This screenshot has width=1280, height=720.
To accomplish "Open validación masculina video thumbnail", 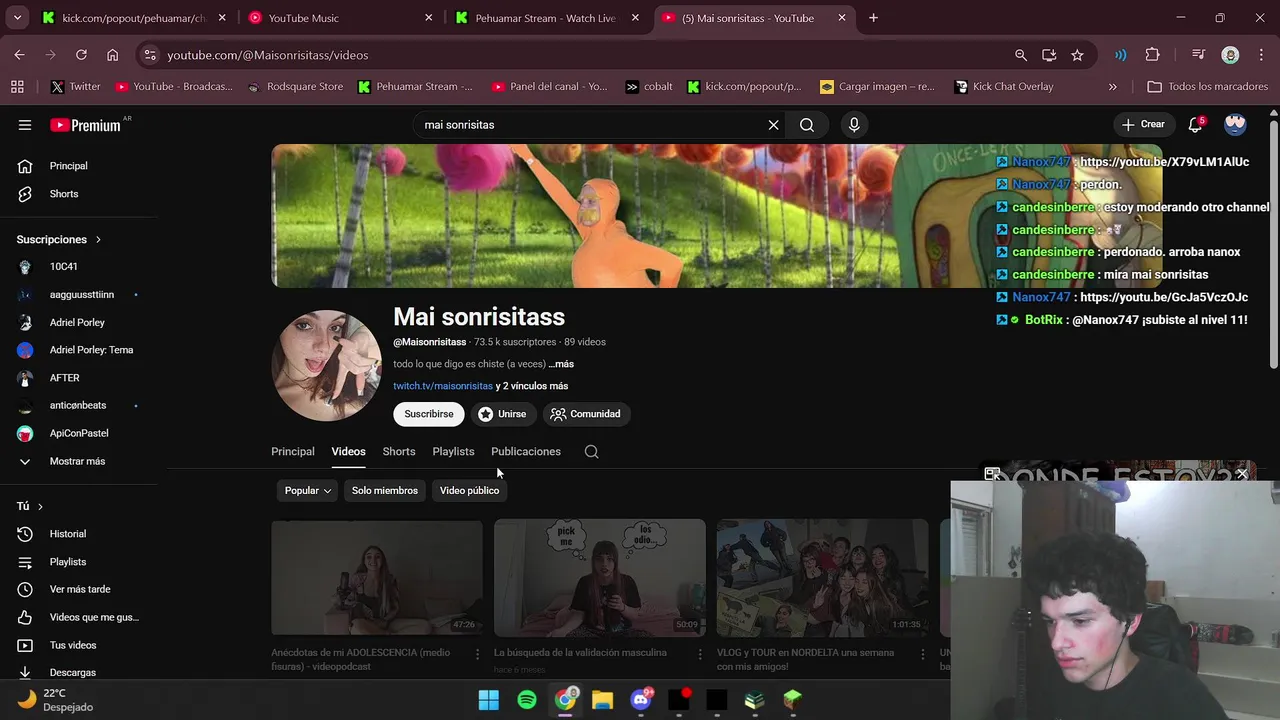I will [600, 577].
